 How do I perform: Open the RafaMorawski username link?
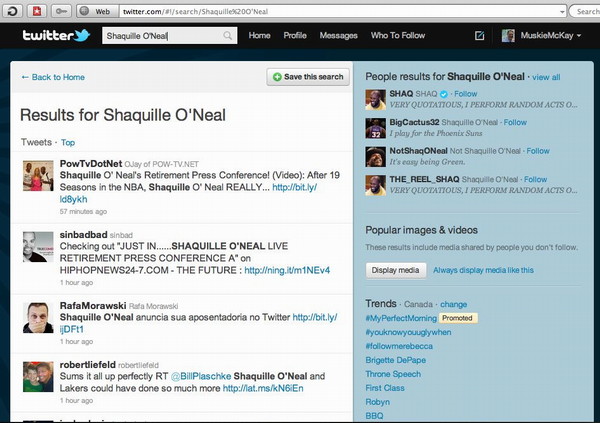pos(93,305)
